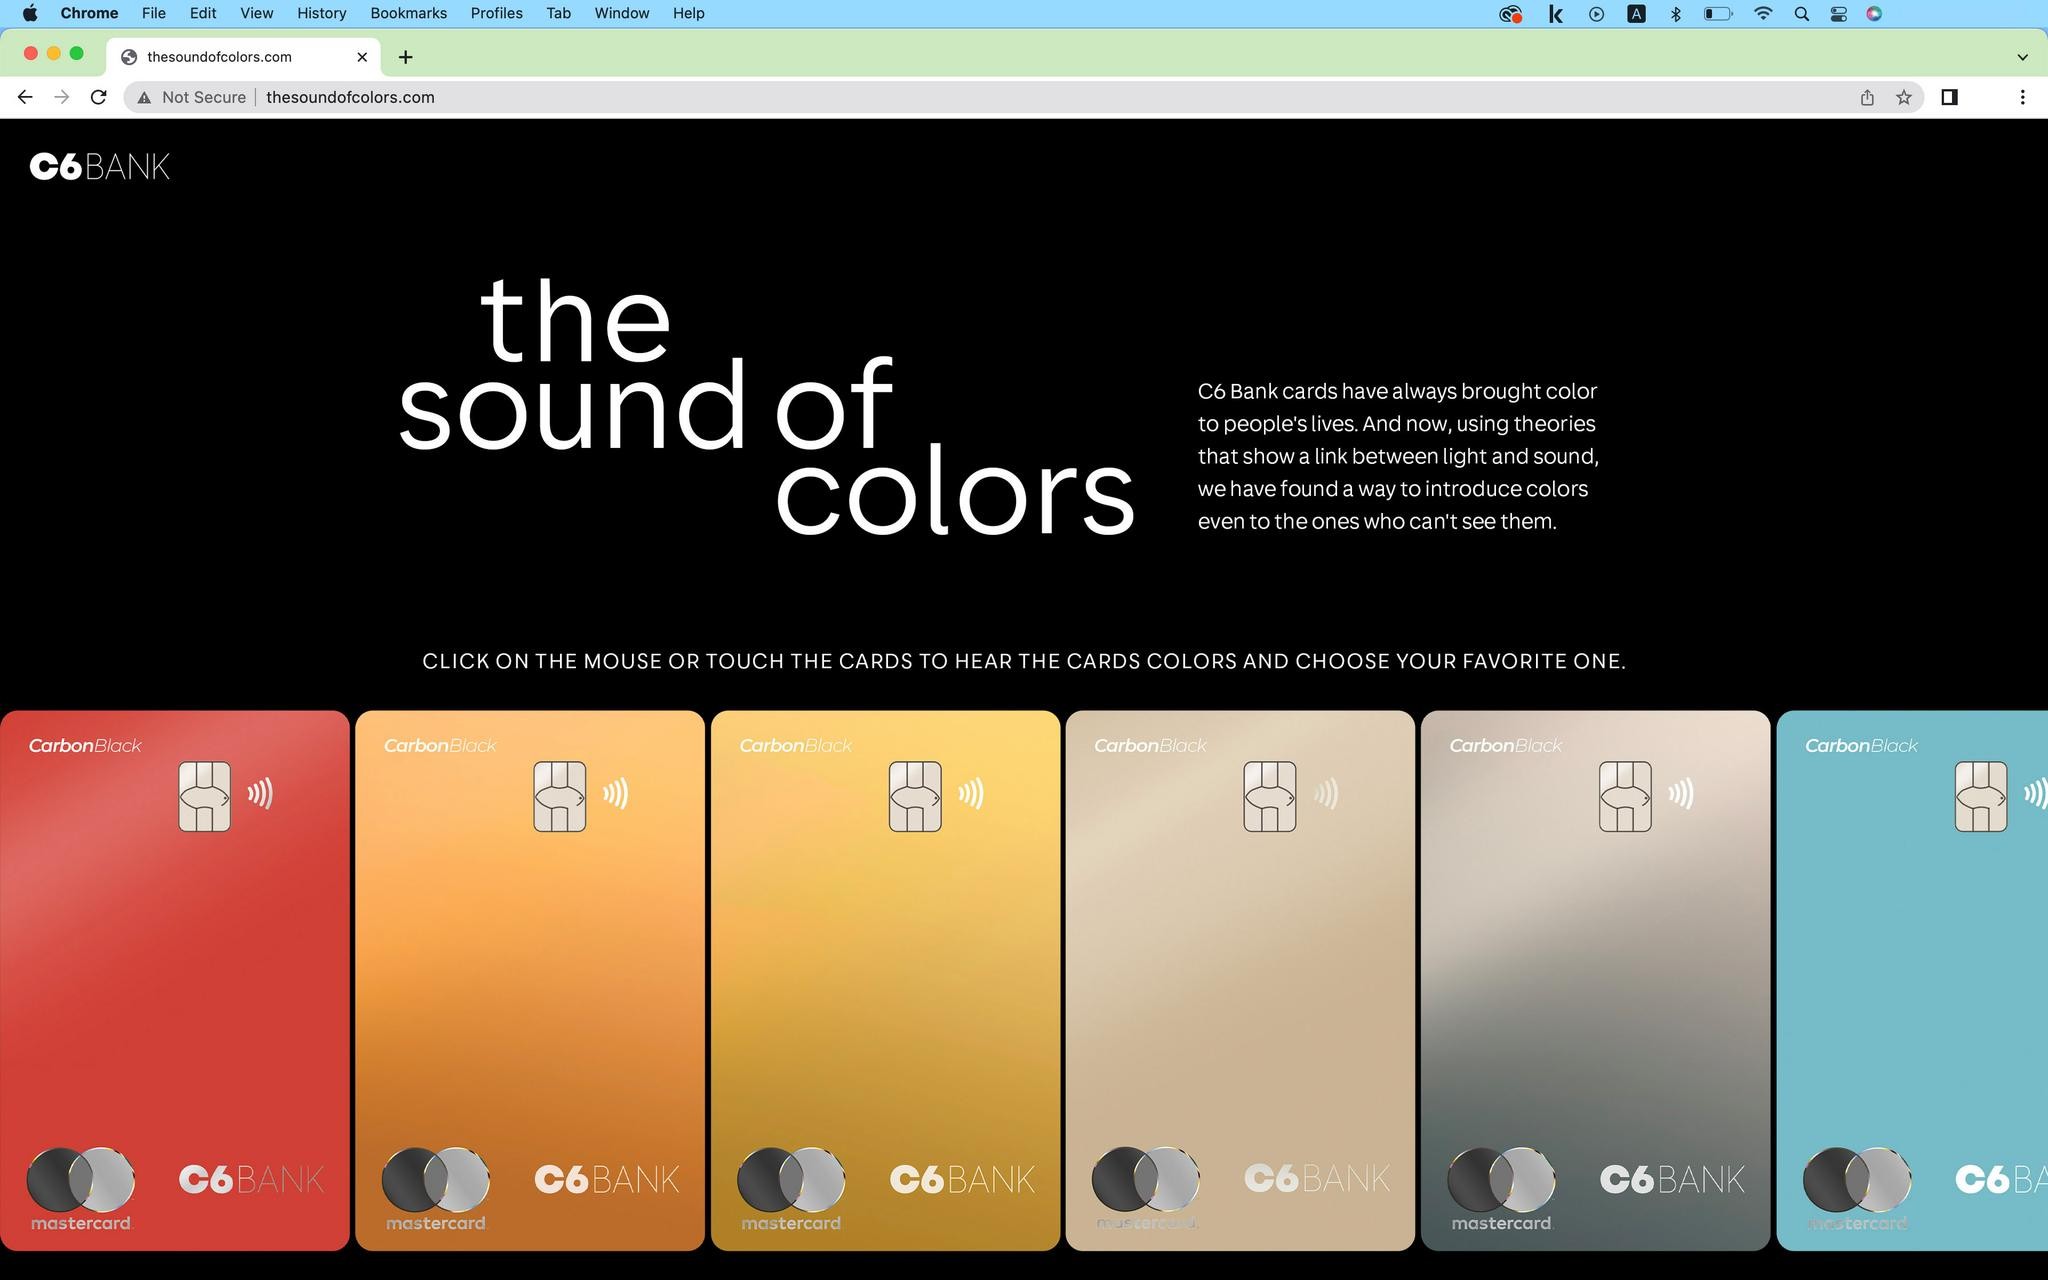The height and width of the screenshot is (1280, 2048).
Task: Open the Tab menu
Action: tap(558, 13)
